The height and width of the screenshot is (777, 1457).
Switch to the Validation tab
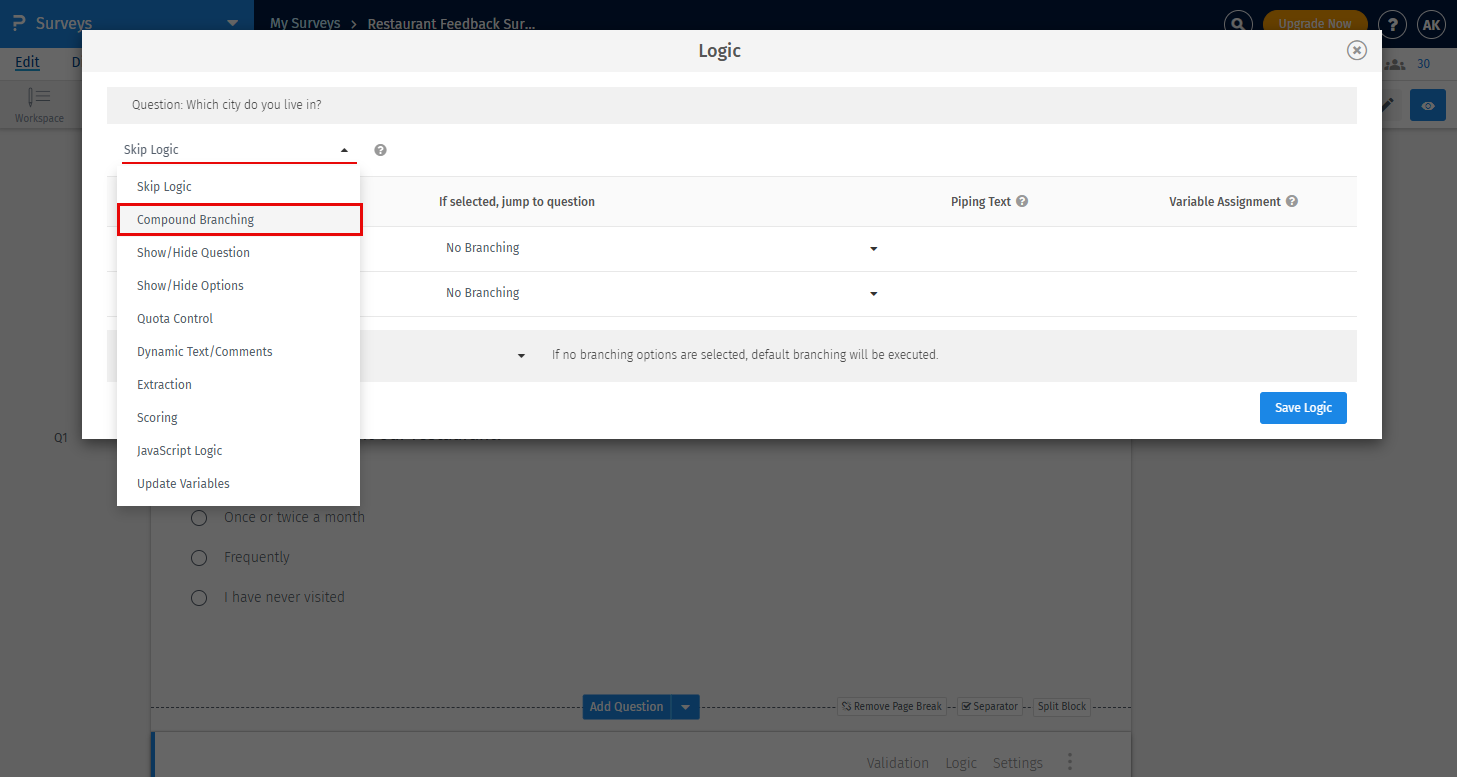coord(897,762)
